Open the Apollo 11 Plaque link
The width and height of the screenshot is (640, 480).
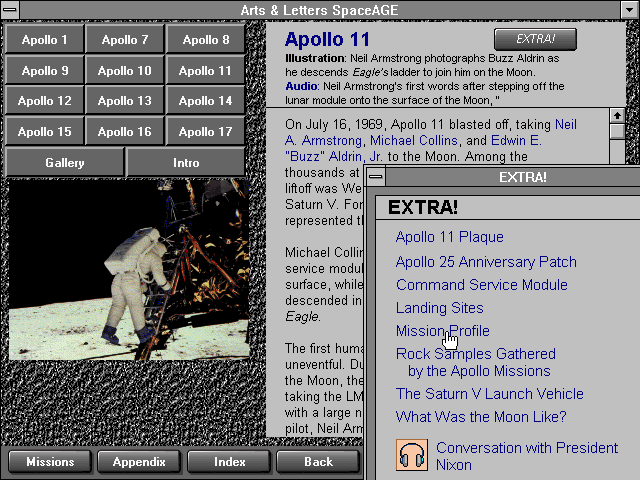pyautogui.click(x=449, y=237)
